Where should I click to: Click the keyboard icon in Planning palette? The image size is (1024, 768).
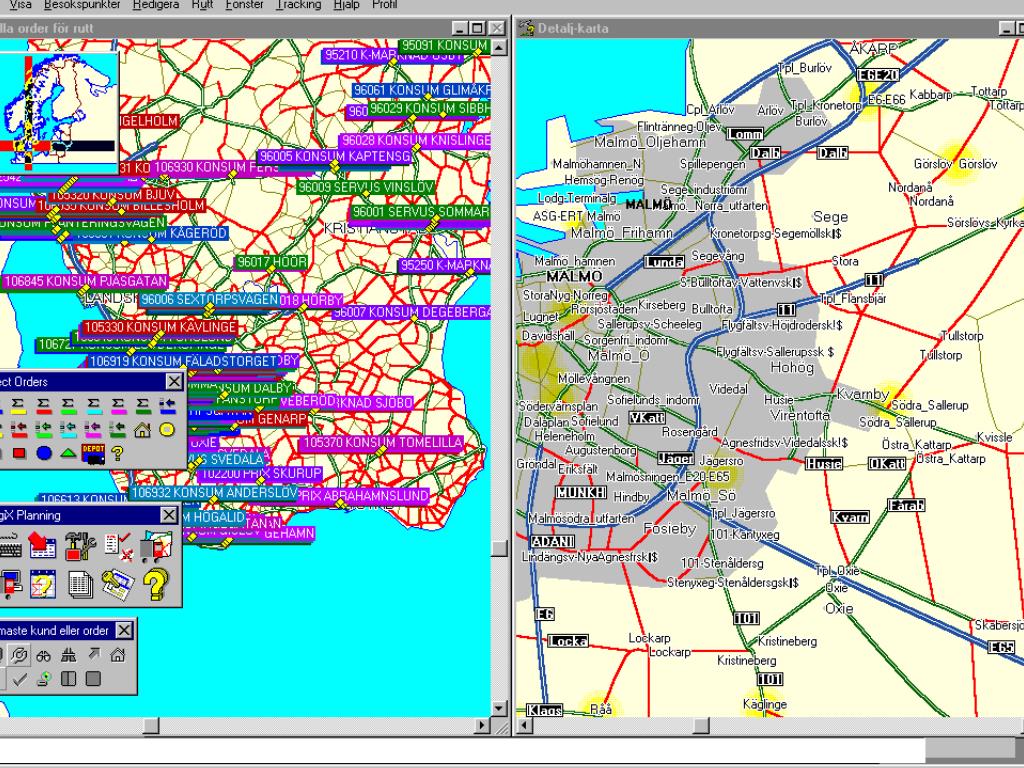click(10, 547)
